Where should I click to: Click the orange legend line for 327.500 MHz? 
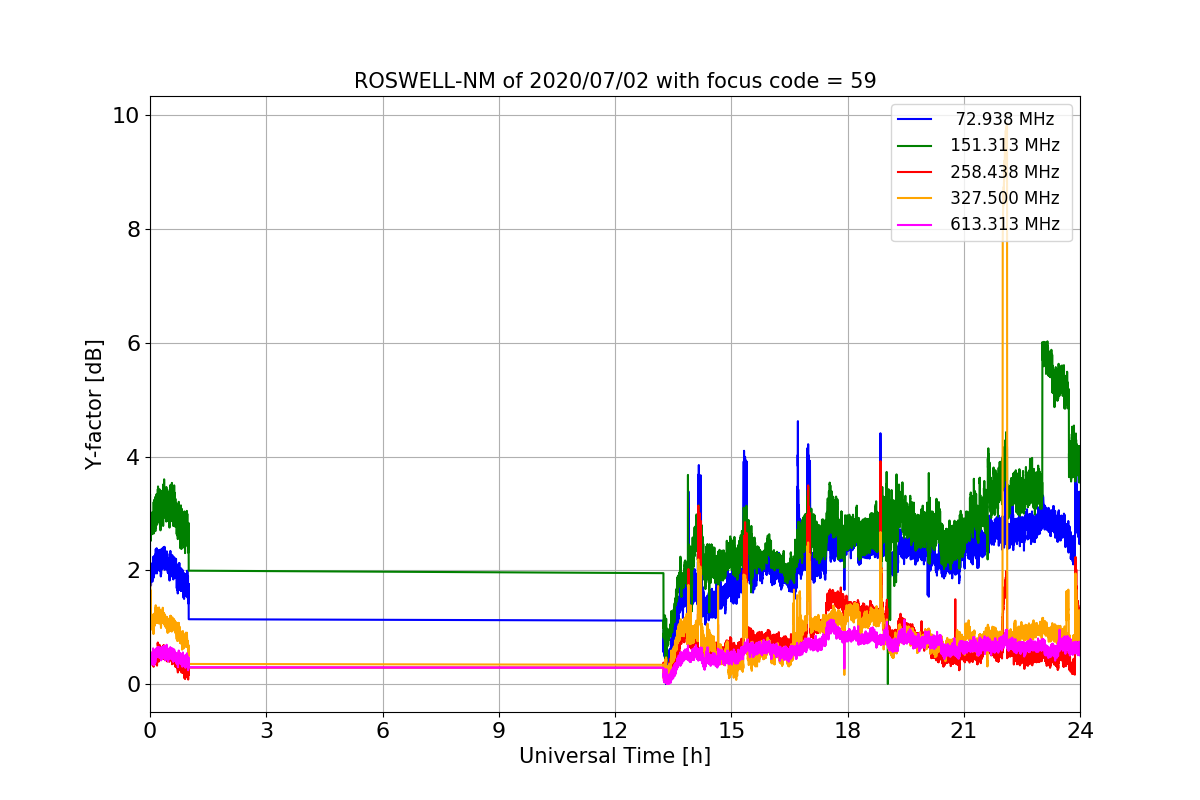(916, 199)
